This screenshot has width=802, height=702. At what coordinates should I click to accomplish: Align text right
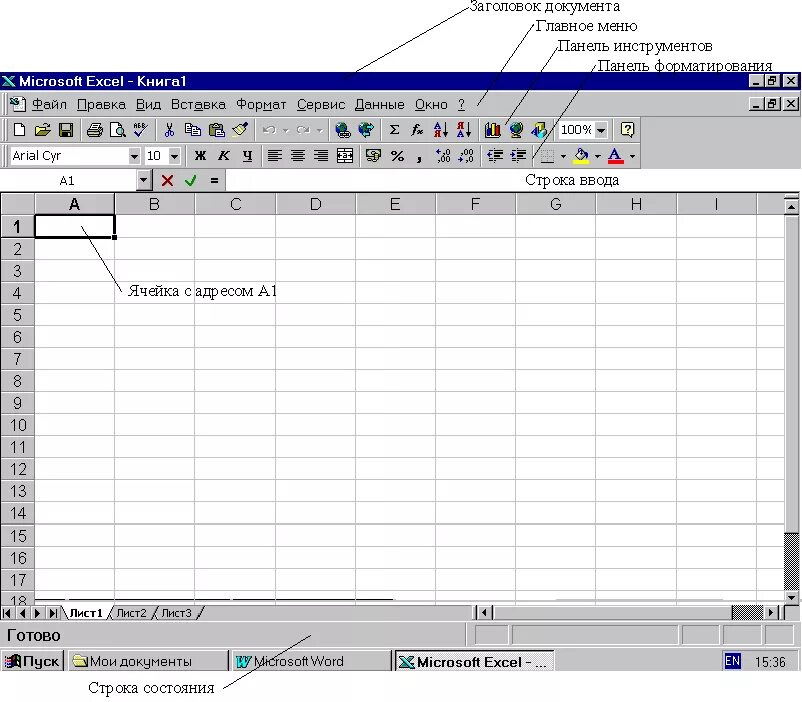click(x=321, y=156)
